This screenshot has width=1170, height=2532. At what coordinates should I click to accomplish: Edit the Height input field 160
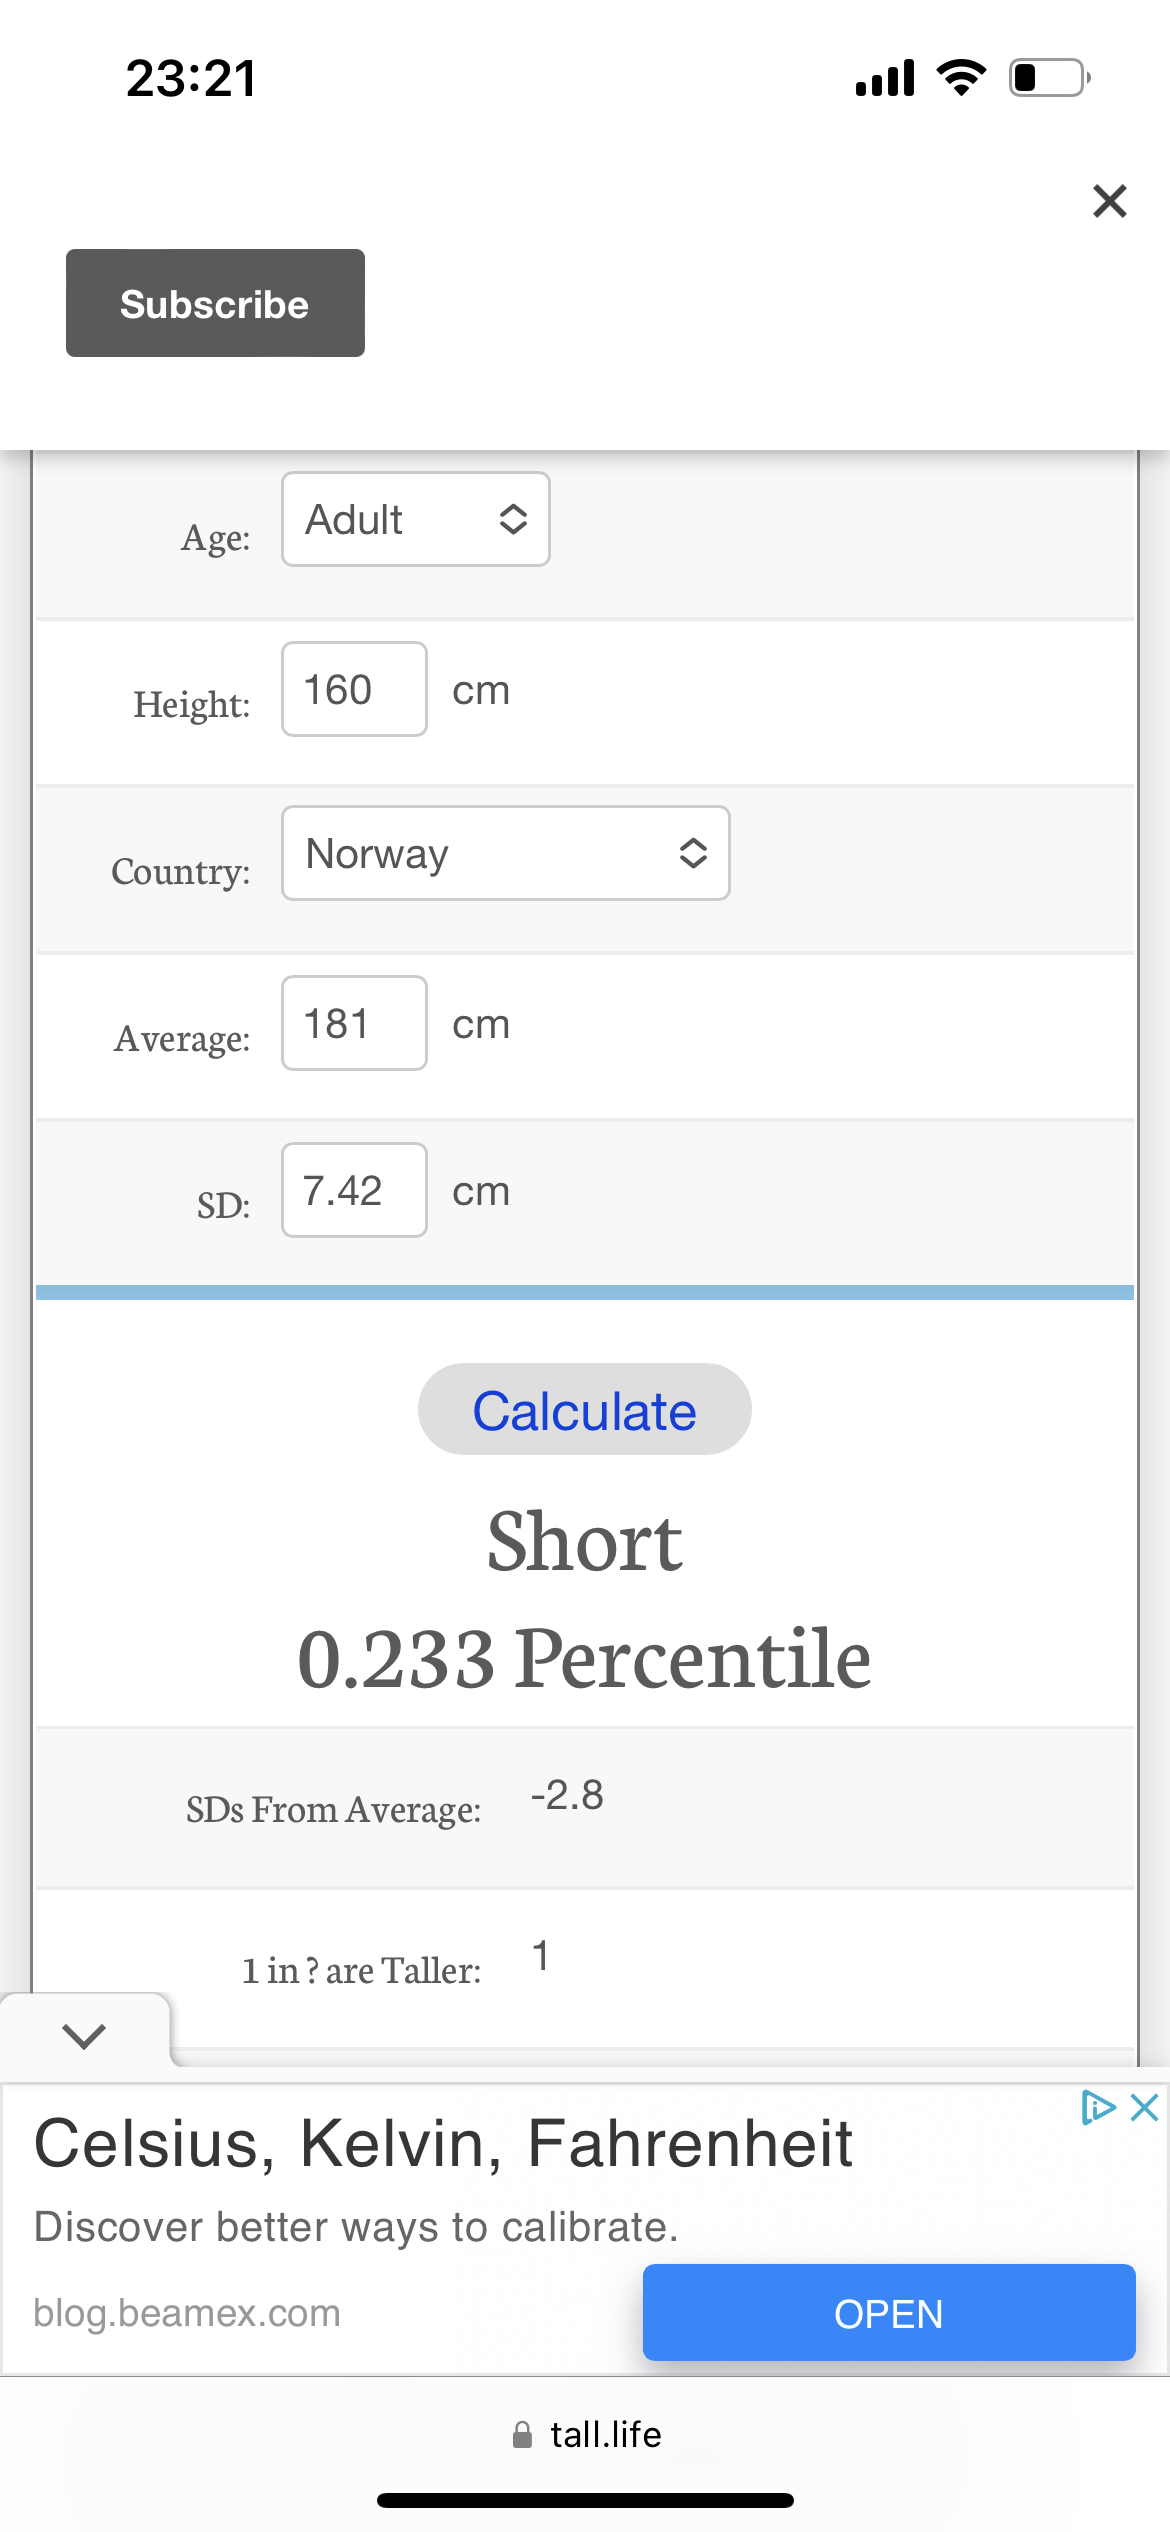point(354,689)
